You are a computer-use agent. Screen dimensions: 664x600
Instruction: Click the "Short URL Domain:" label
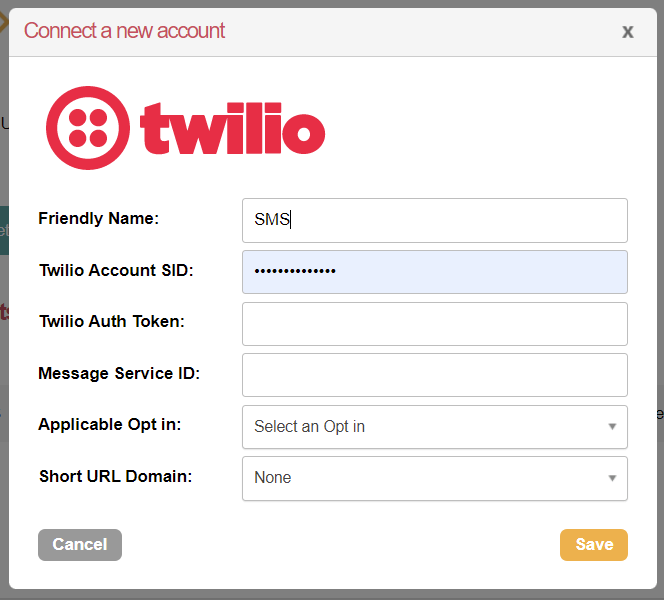click(x=115, y=476)
